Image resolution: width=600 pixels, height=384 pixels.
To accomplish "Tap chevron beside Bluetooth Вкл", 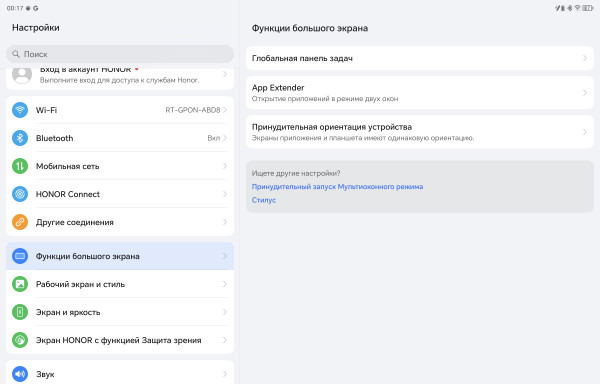I will 225,138.
